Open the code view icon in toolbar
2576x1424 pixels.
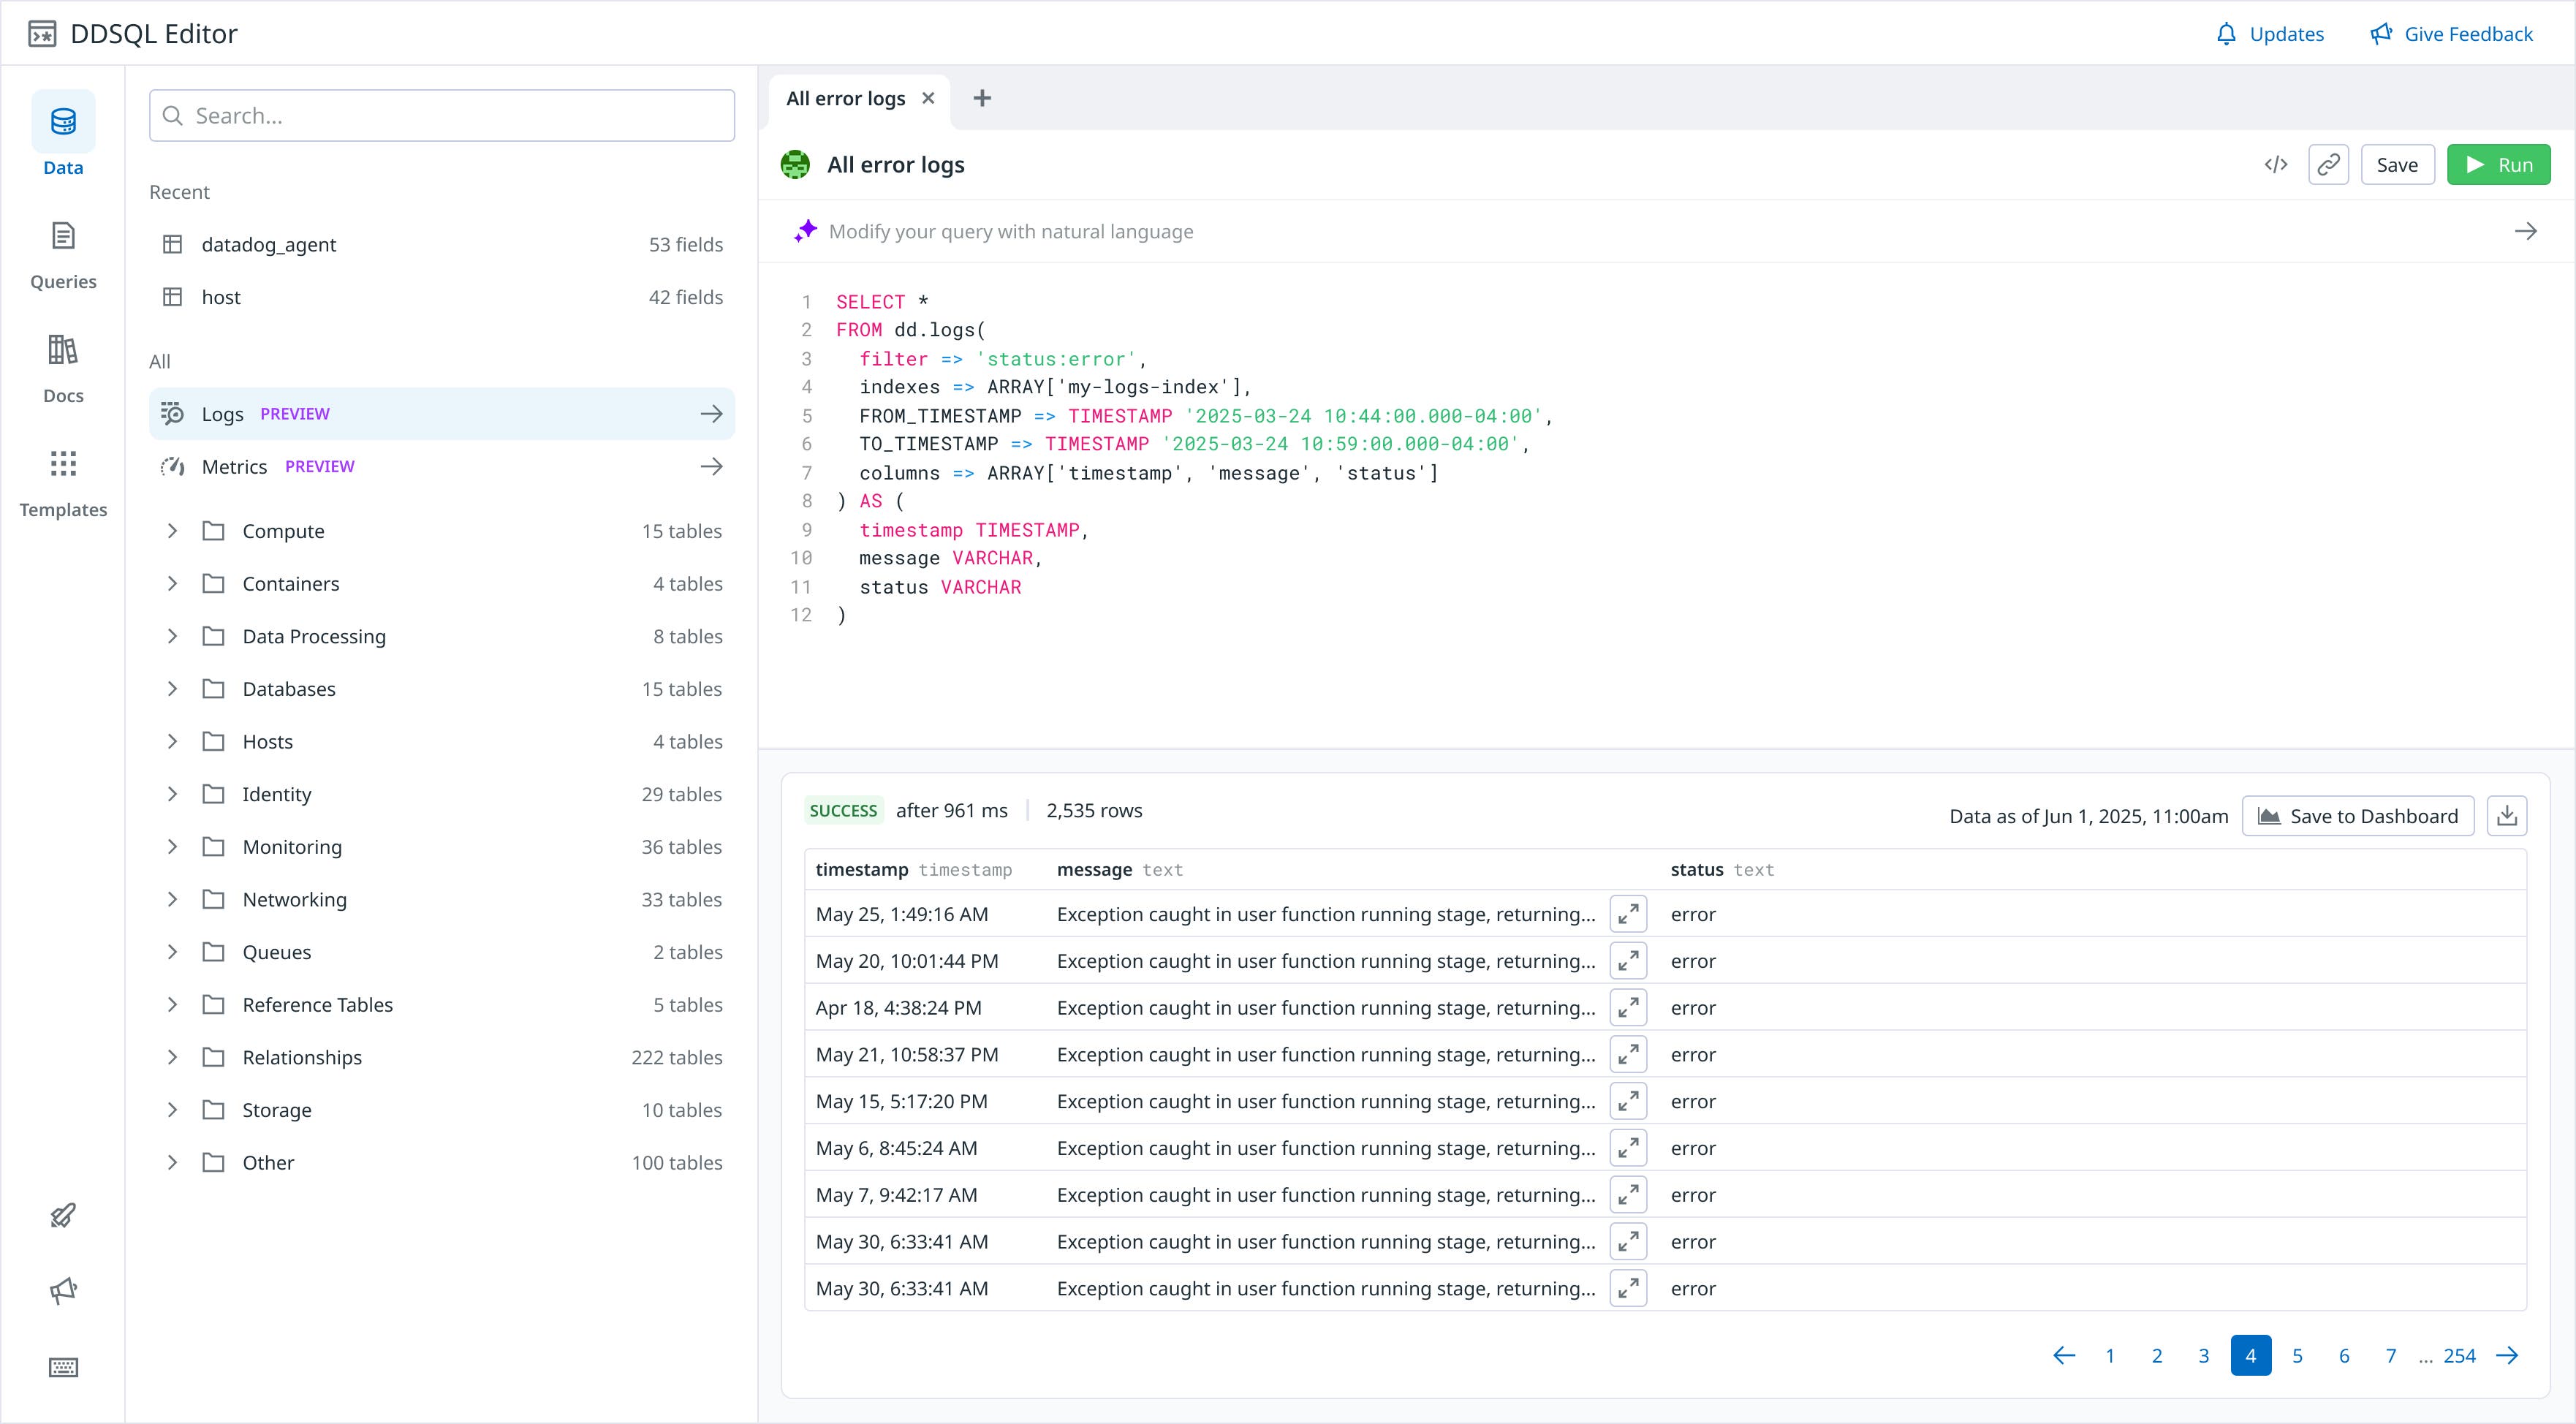[x=2275, y=164]
